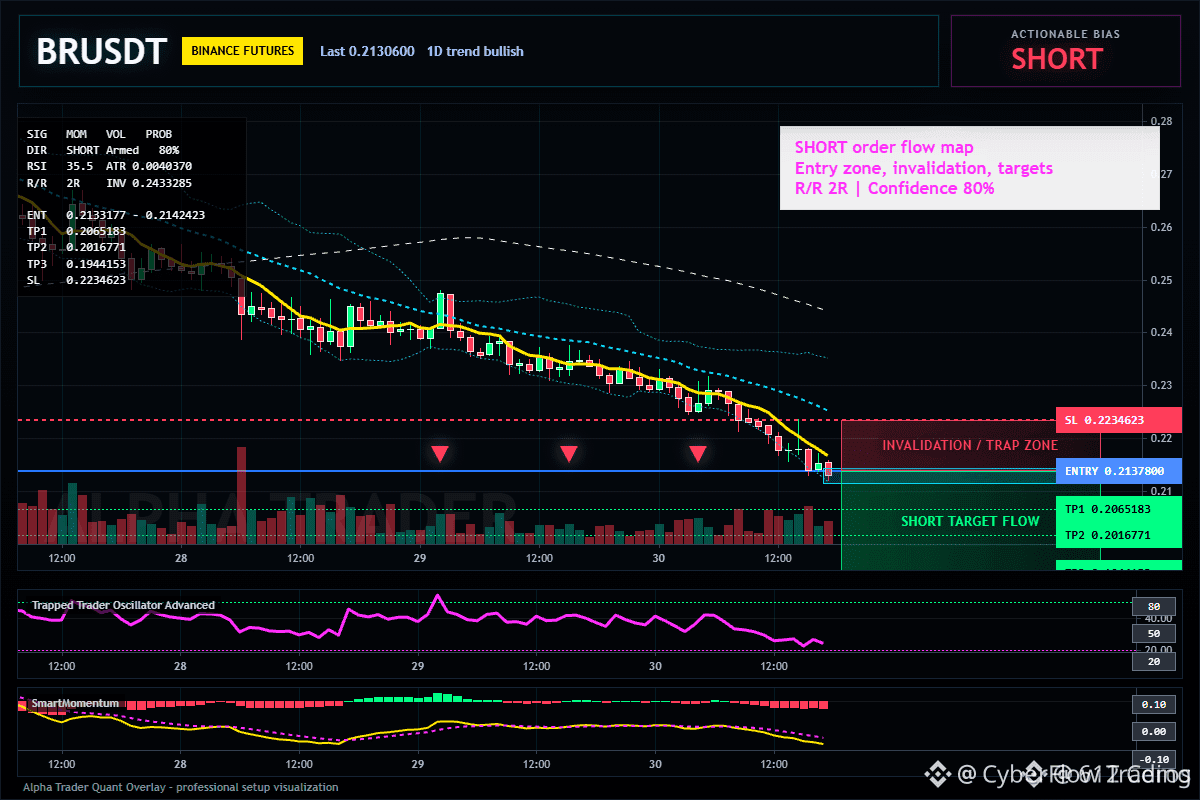This screenshot has width=1200, height=800.
Task: Click the tall green candle at date 29
Action: [440, 309]
